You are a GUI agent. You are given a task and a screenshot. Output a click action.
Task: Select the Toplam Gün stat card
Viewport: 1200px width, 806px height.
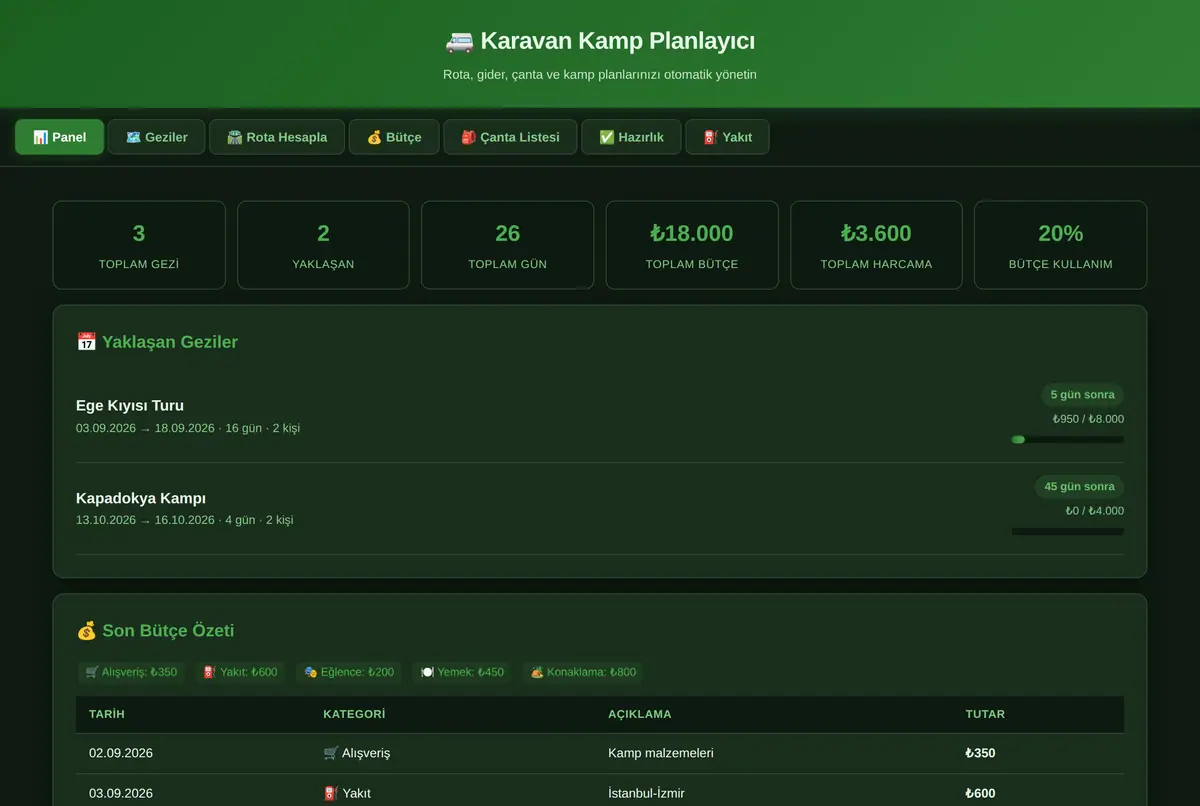tap(507, 245)
